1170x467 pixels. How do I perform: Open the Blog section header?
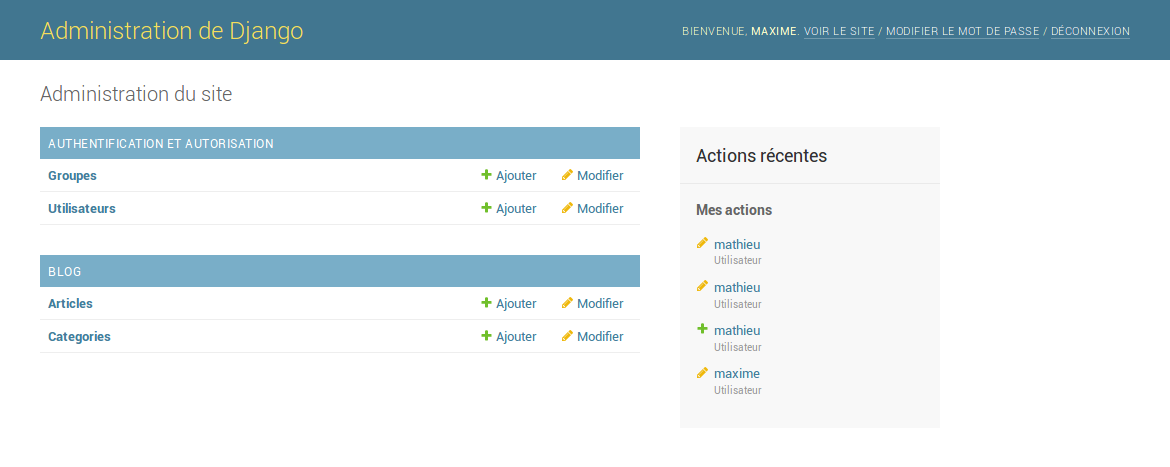65,272
